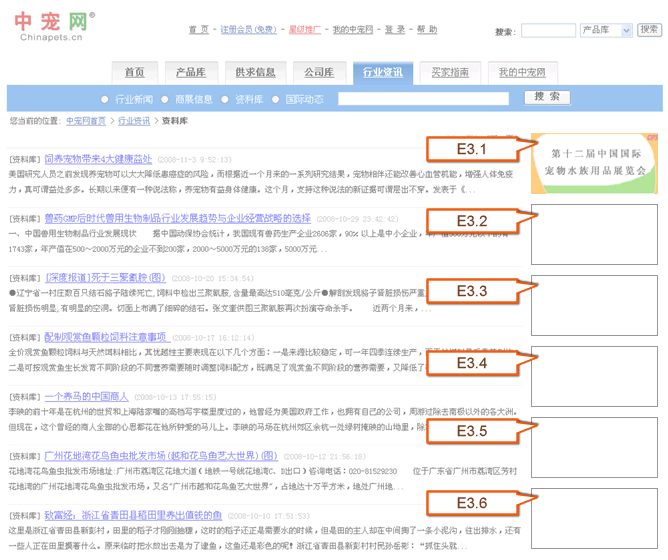Open the pet aquarium exhibition banner ad
Viewport: 668px width, 560px height.
tap(596, 163)
